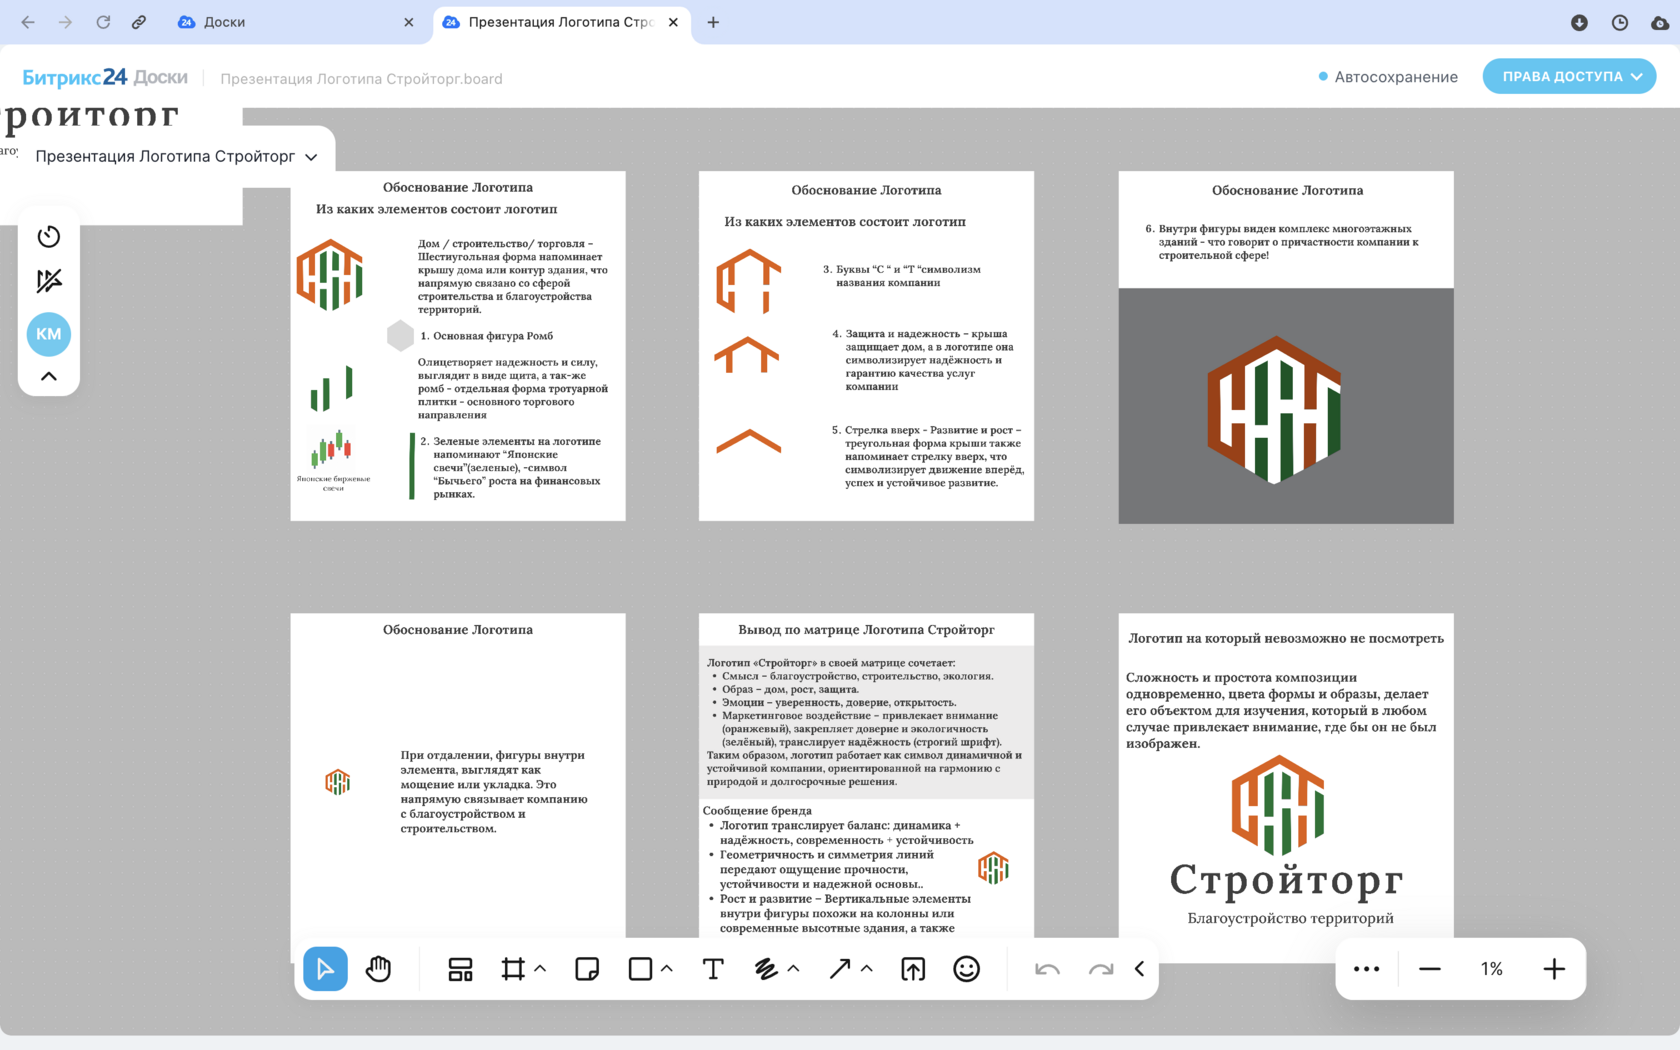Redo the last undone action
The image size is (1680, 1050).
tap(1101, 969)
